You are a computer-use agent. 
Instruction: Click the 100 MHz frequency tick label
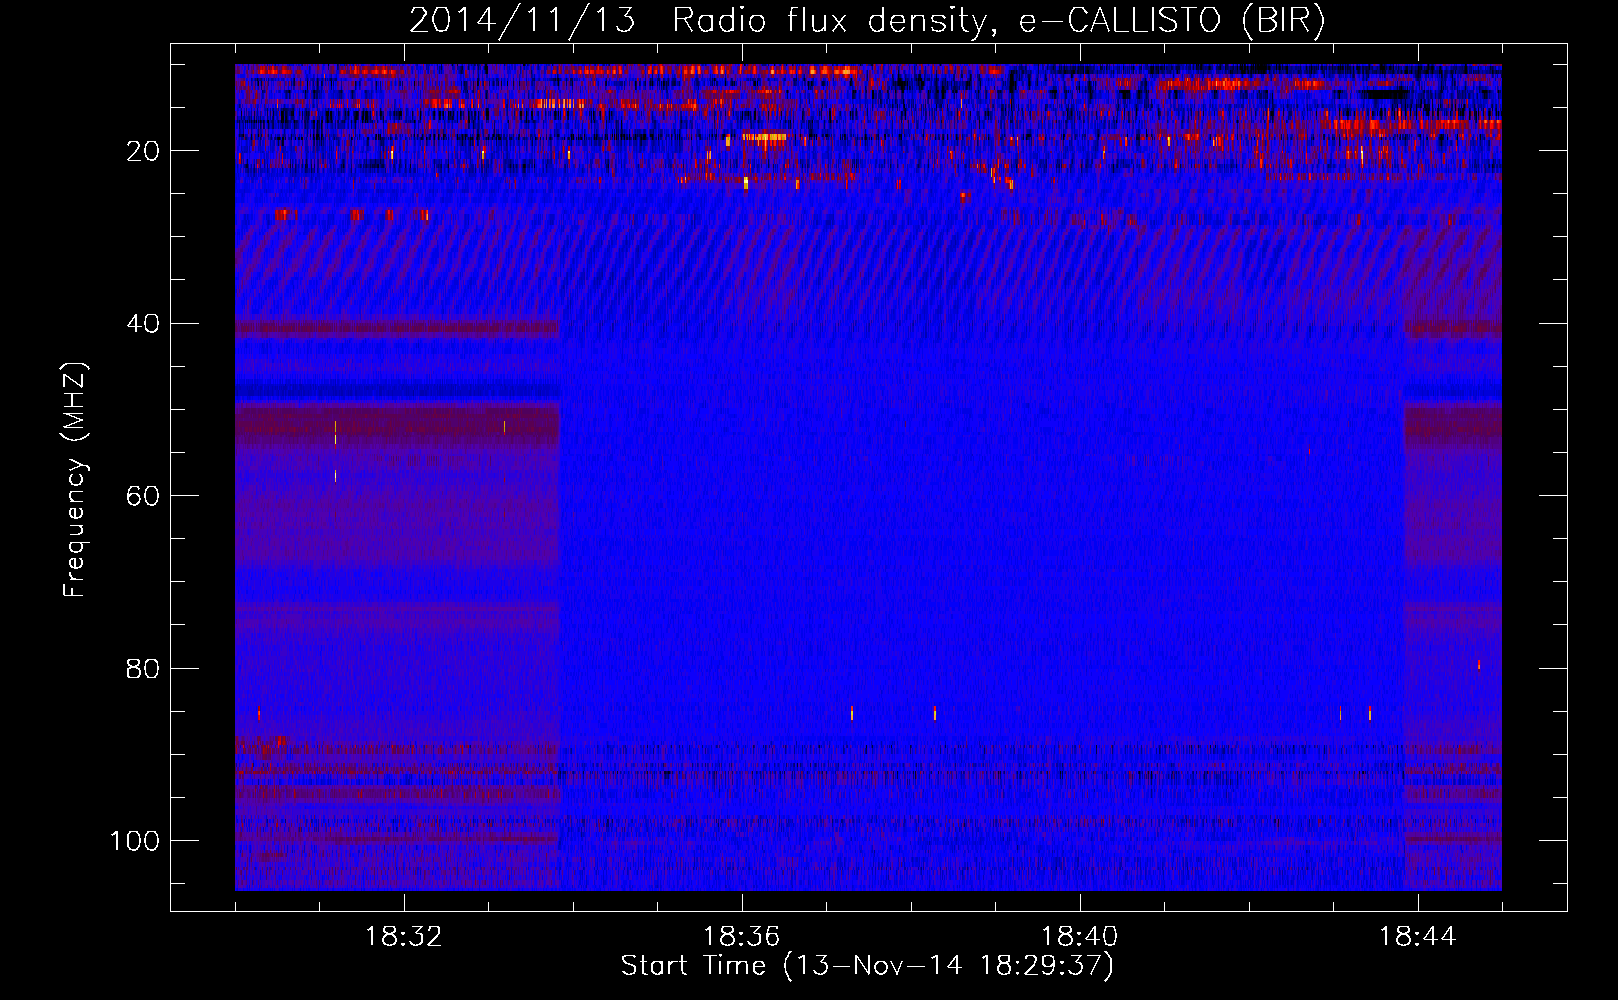[x=135, y=841]
